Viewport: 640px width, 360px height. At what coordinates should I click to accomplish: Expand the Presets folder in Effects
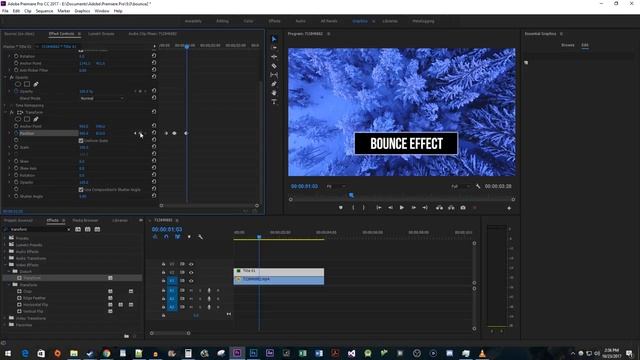tap(5, 238)
